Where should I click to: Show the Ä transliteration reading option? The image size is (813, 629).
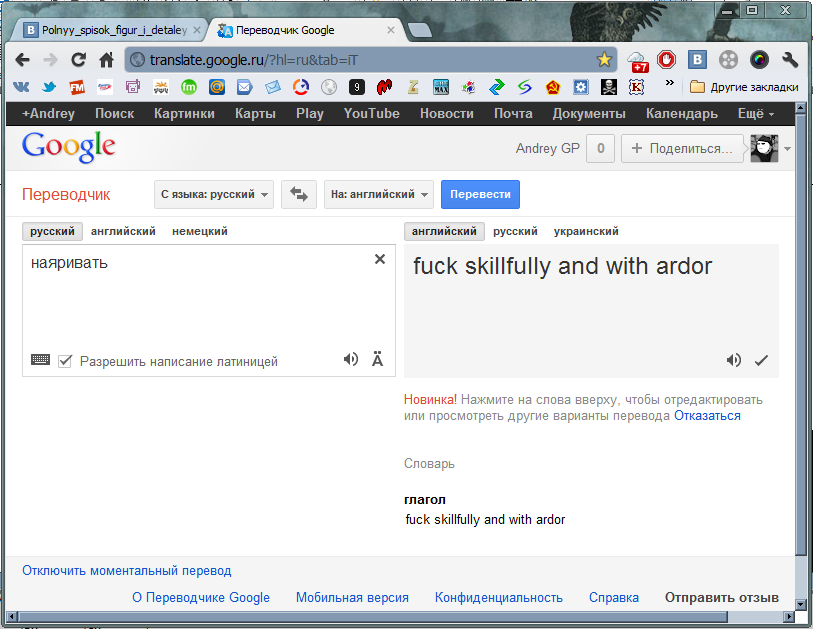click(x=377, y=359)
